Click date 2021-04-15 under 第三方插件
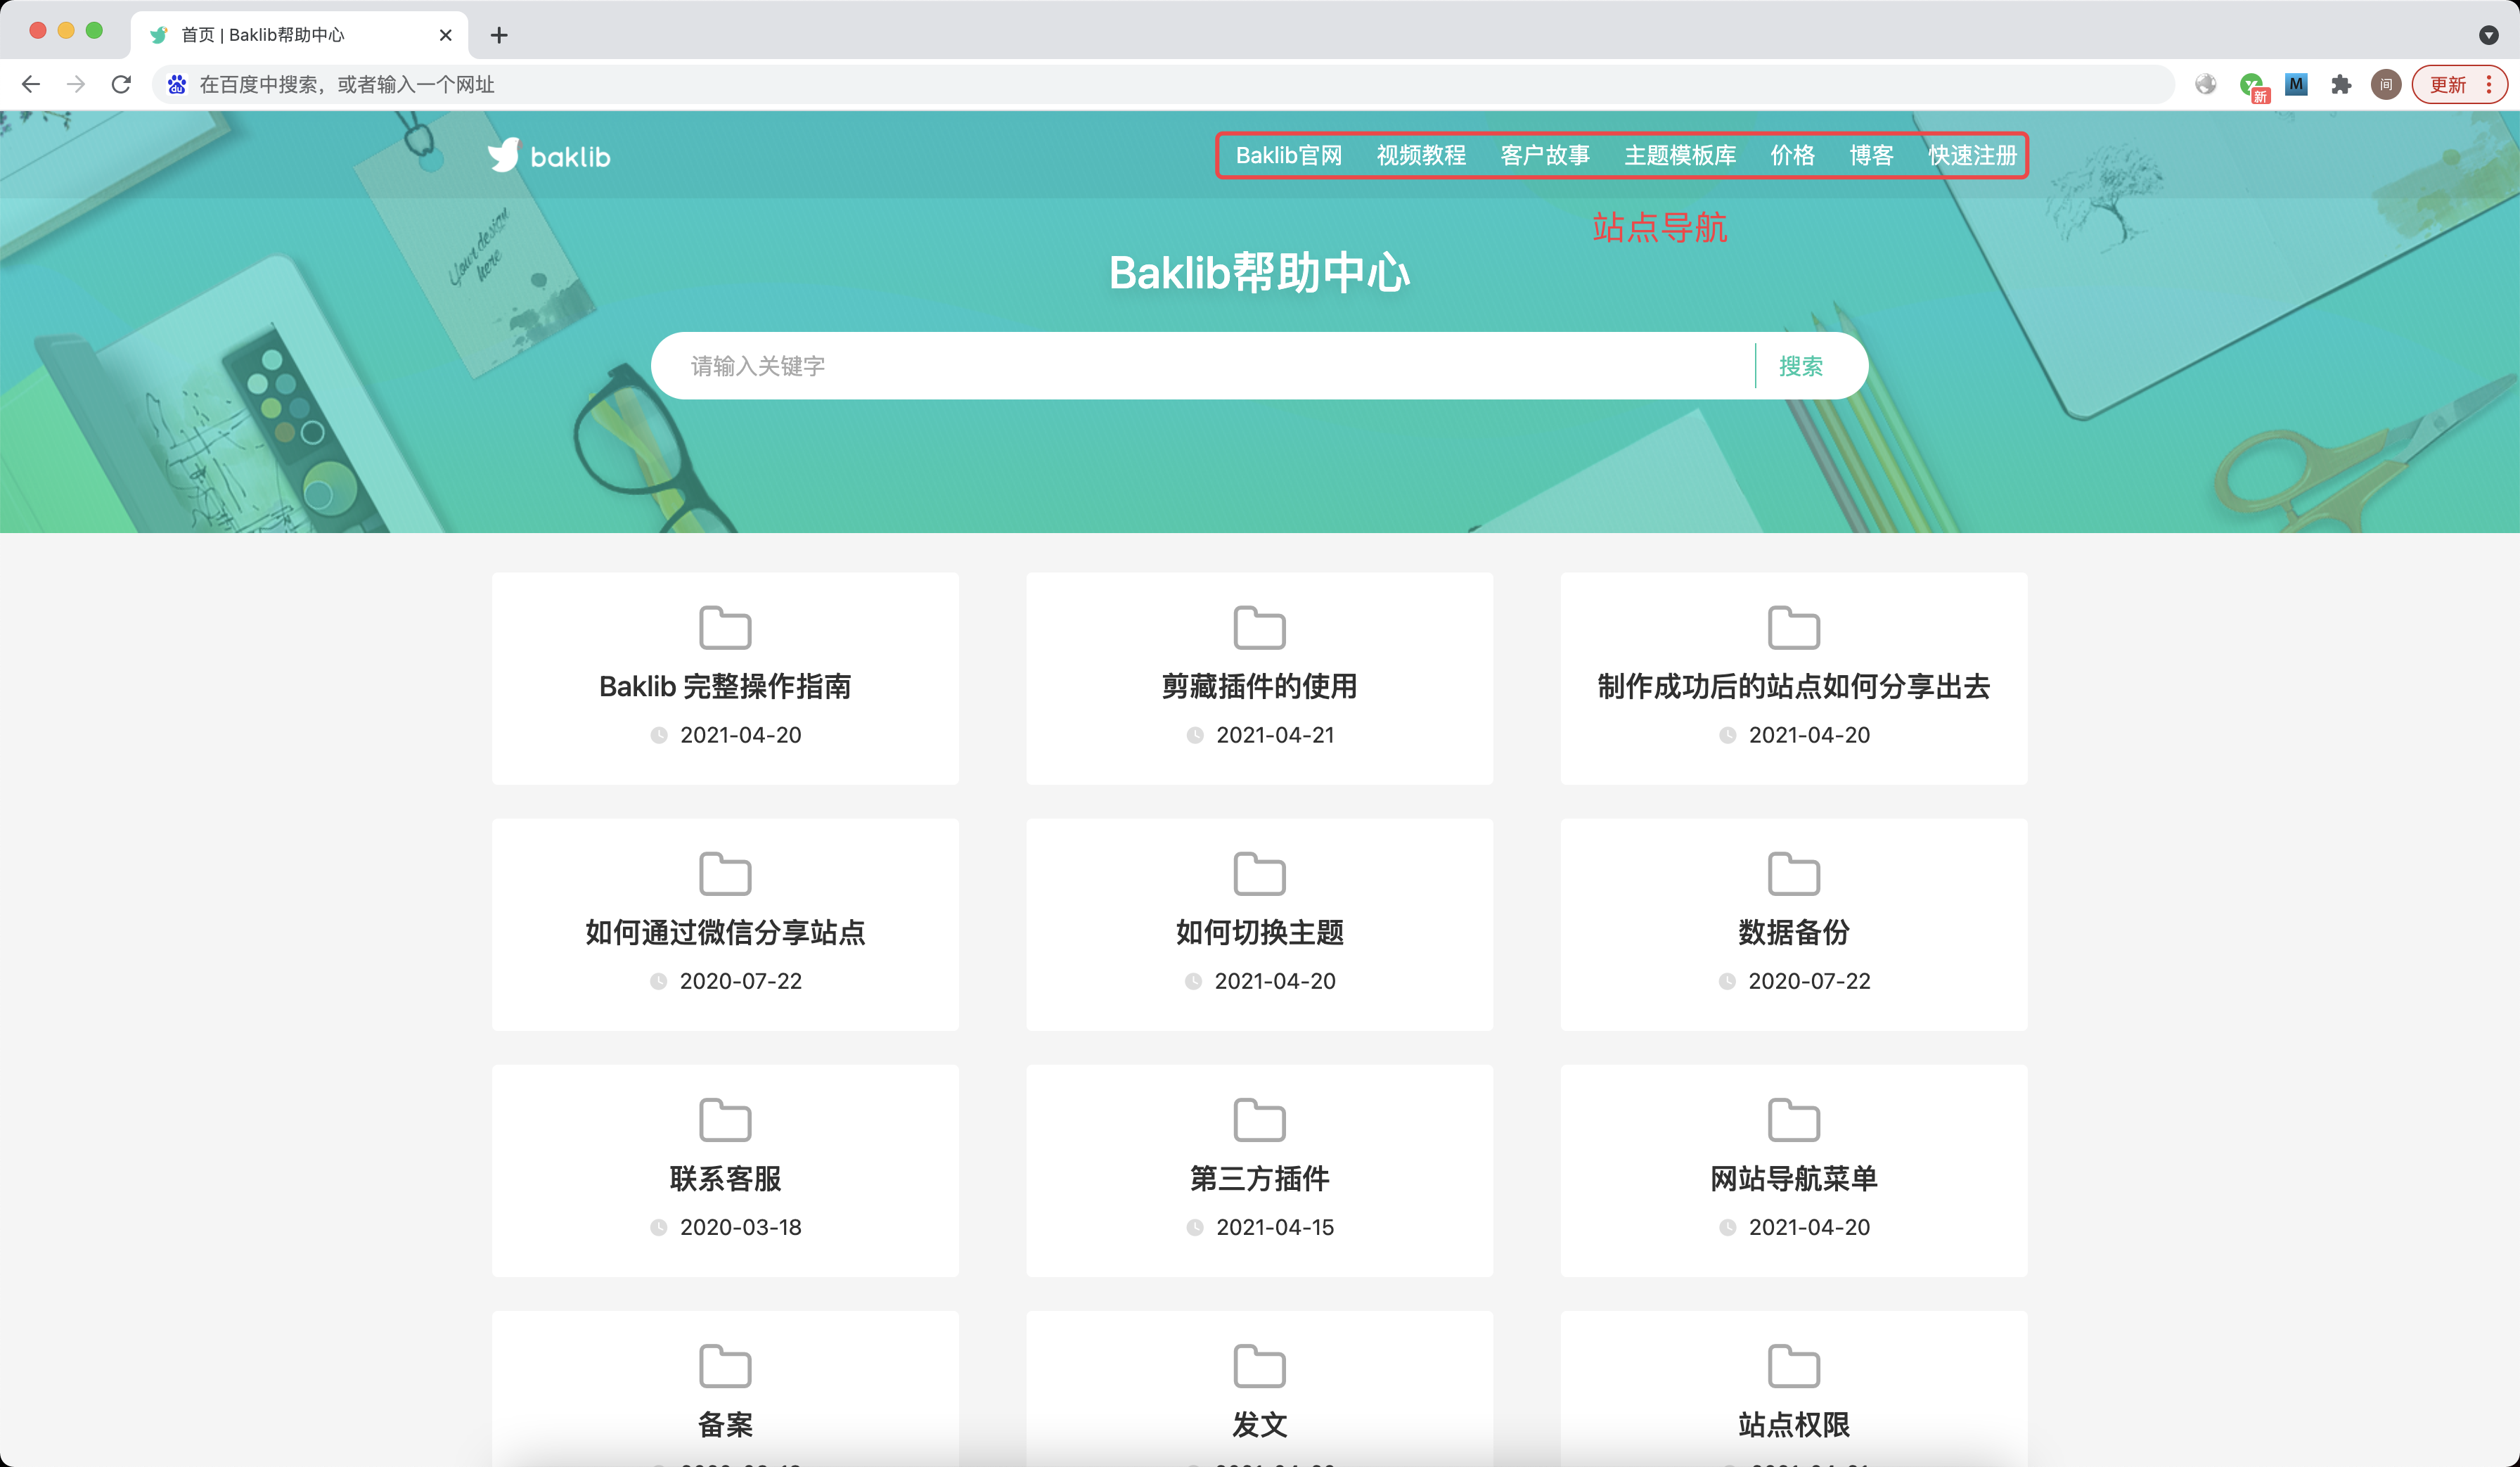The width and height of the screenshot is (2520, 1467). tap(1275, 1227)
